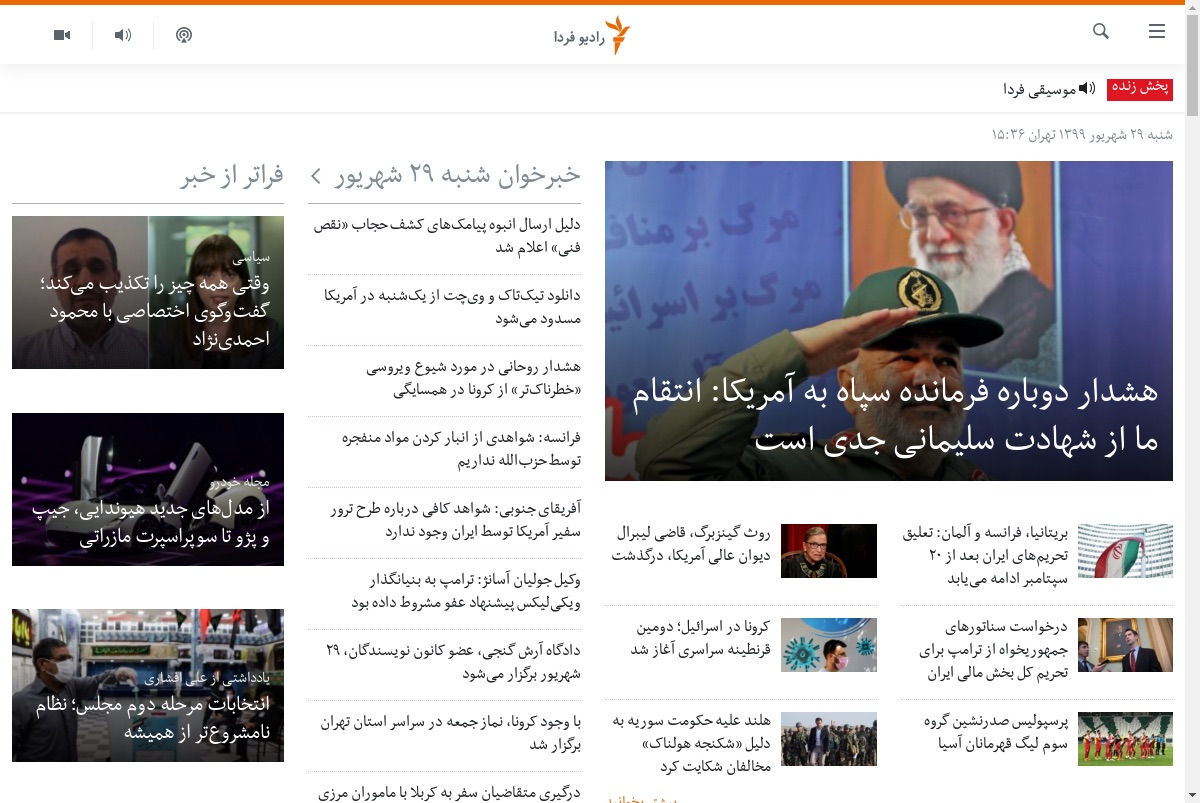This screenshot has height=803, width=1200.
Task: Open the video camera icon in header
Action: pyautogui.click(x=62, y=35)
